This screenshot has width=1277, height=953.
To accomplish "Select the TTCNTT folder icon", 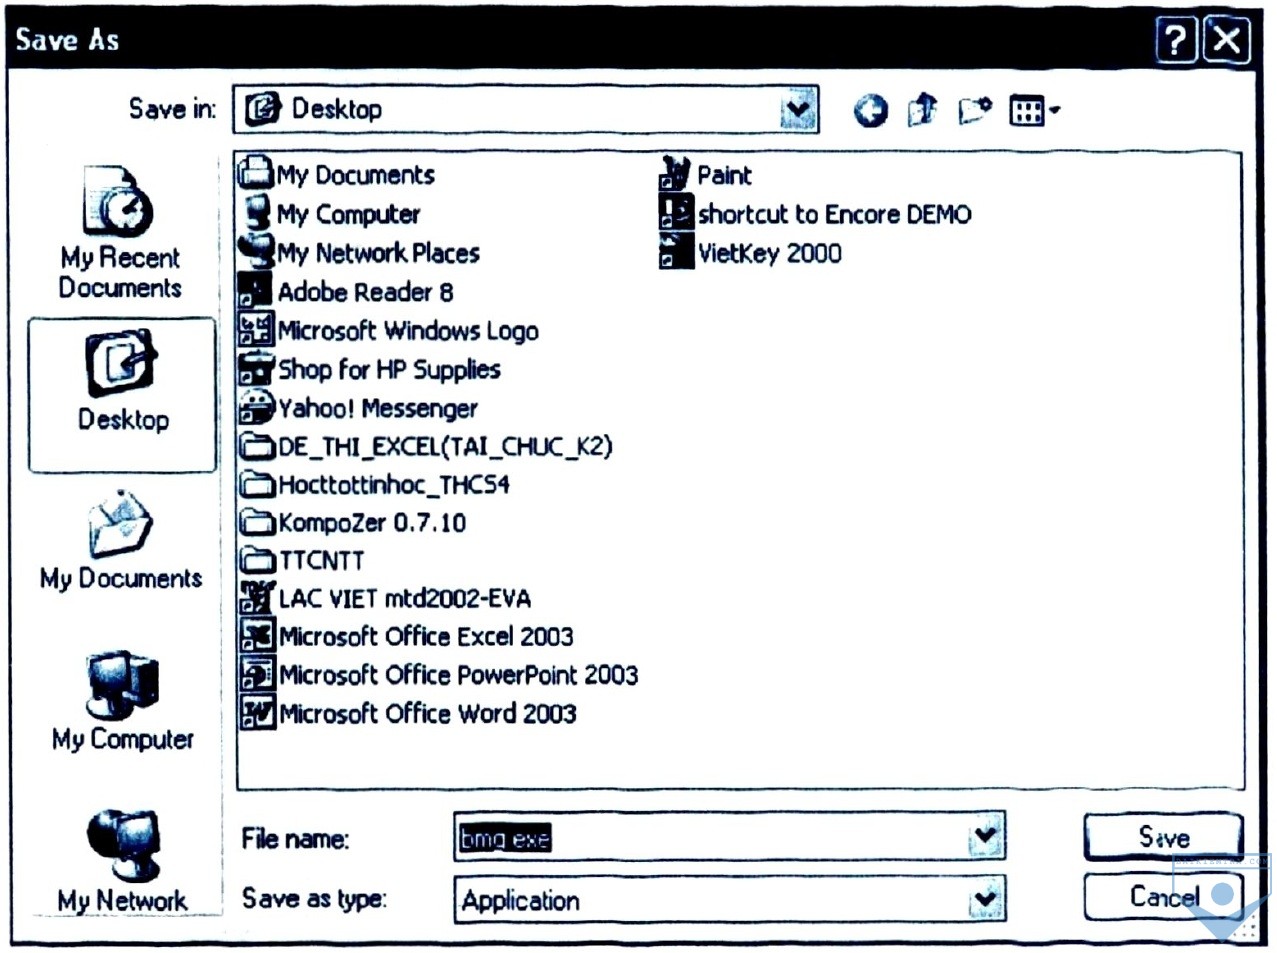I will [x=257, y=560].
